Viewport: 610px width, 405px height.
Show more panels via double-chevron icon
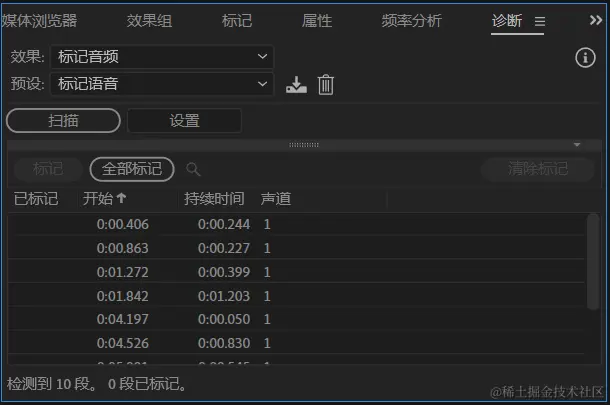(596, 20)
